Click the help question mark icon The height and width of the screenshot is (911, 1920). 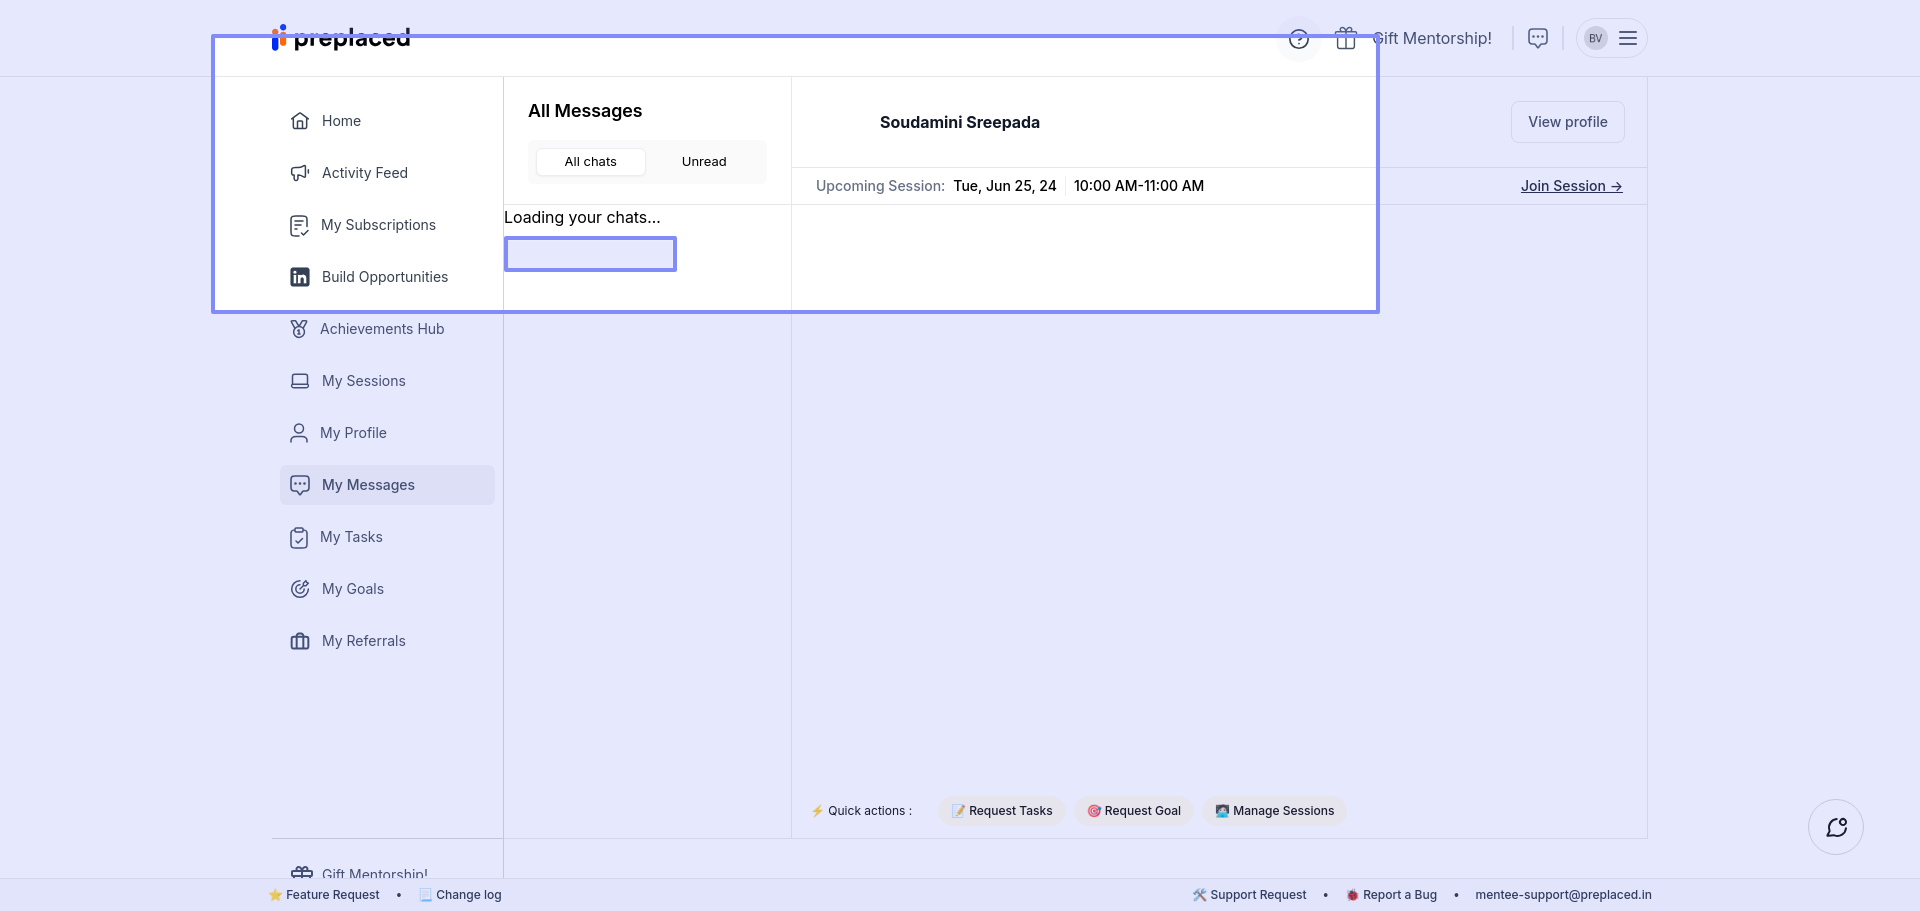[x=1299, y=39]
